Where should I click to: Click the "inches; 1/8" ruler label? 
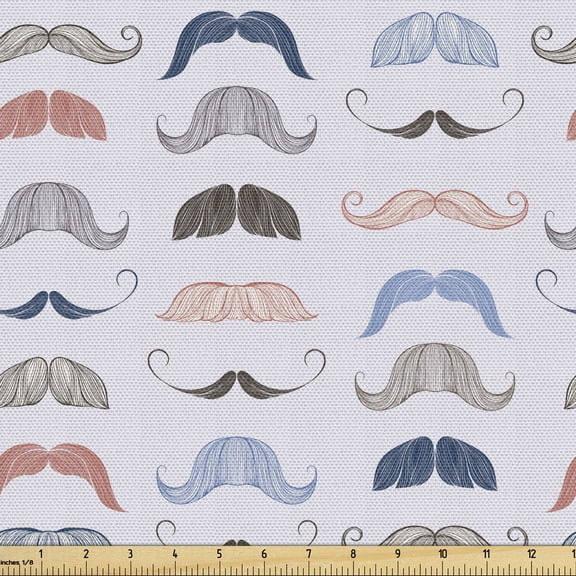tap(17, 562)
